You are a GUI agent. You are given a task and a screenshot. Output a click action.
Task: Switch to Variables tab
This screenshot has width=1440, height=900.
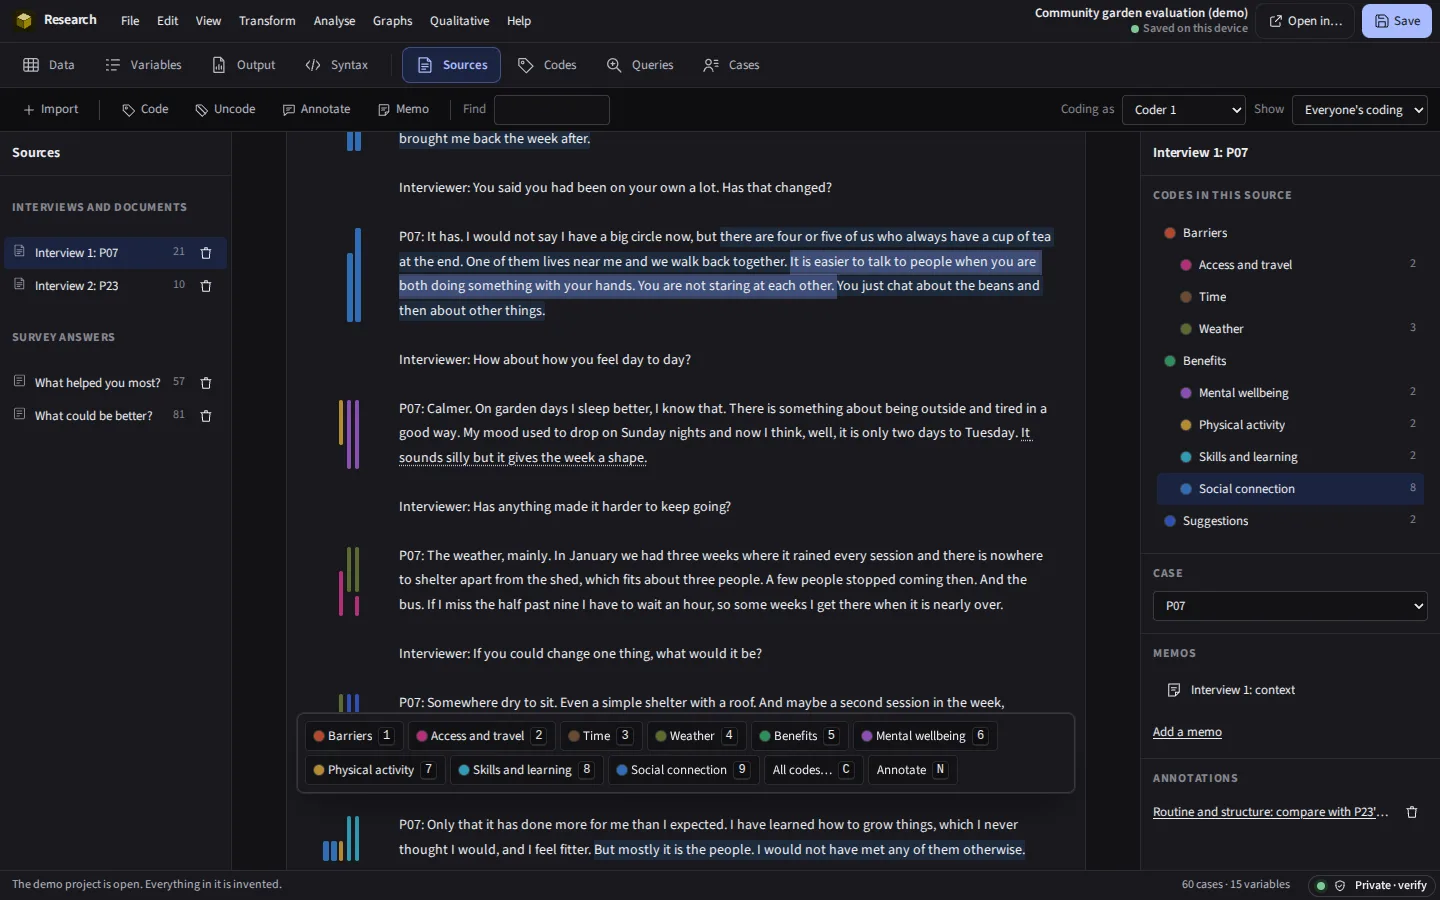tap(144, 65)
